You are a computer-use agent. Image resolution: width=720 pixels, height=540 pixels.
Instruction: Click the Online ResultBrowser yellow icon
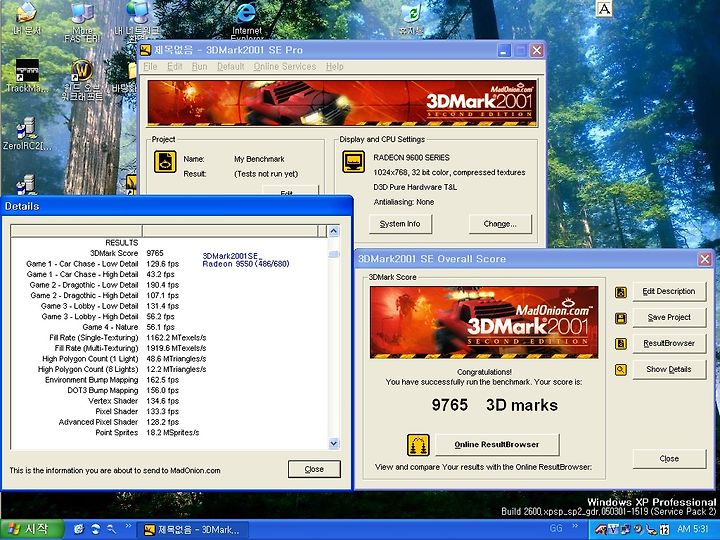[x=418, y=445]
